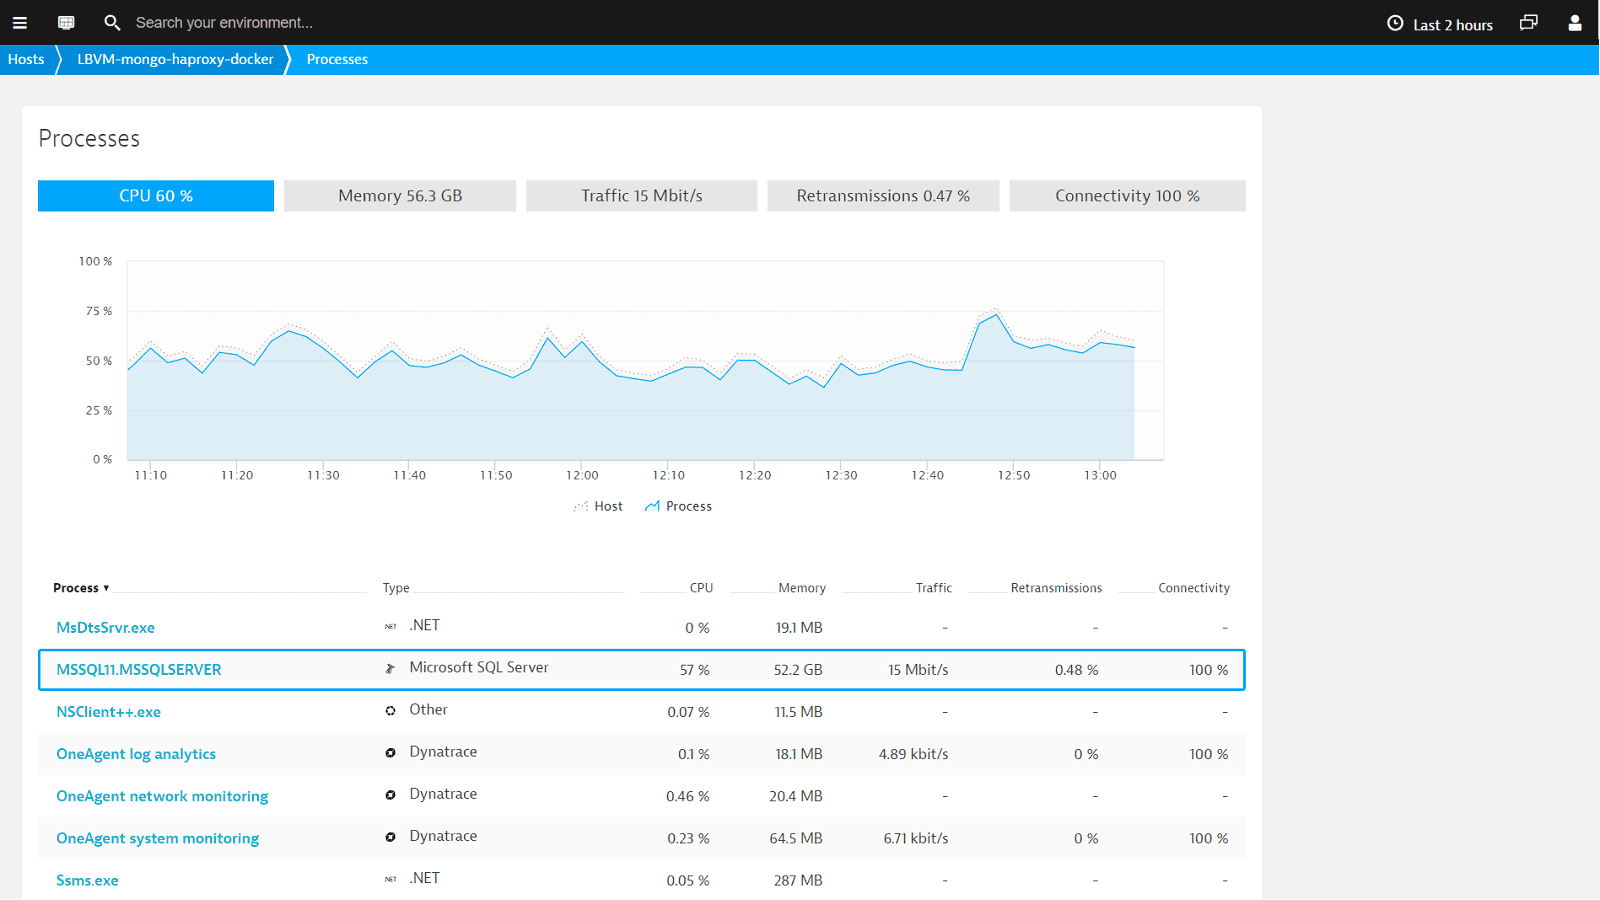Focus the Search your environment field
The height and width of the screenshot is (900, 1600).
224,22
